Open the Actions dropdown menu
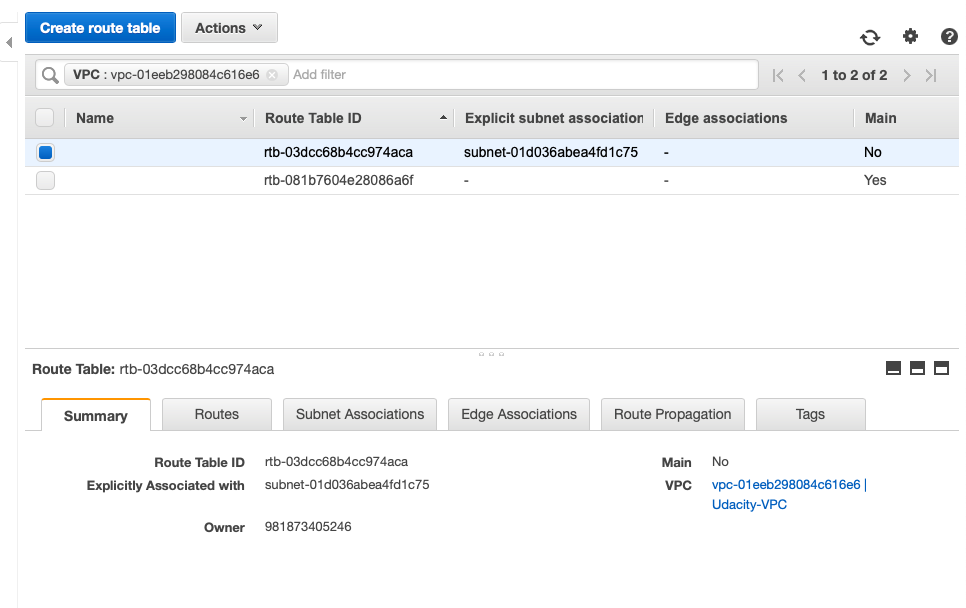The width and height of the screenshot is (966, 608). pos(229,28)
